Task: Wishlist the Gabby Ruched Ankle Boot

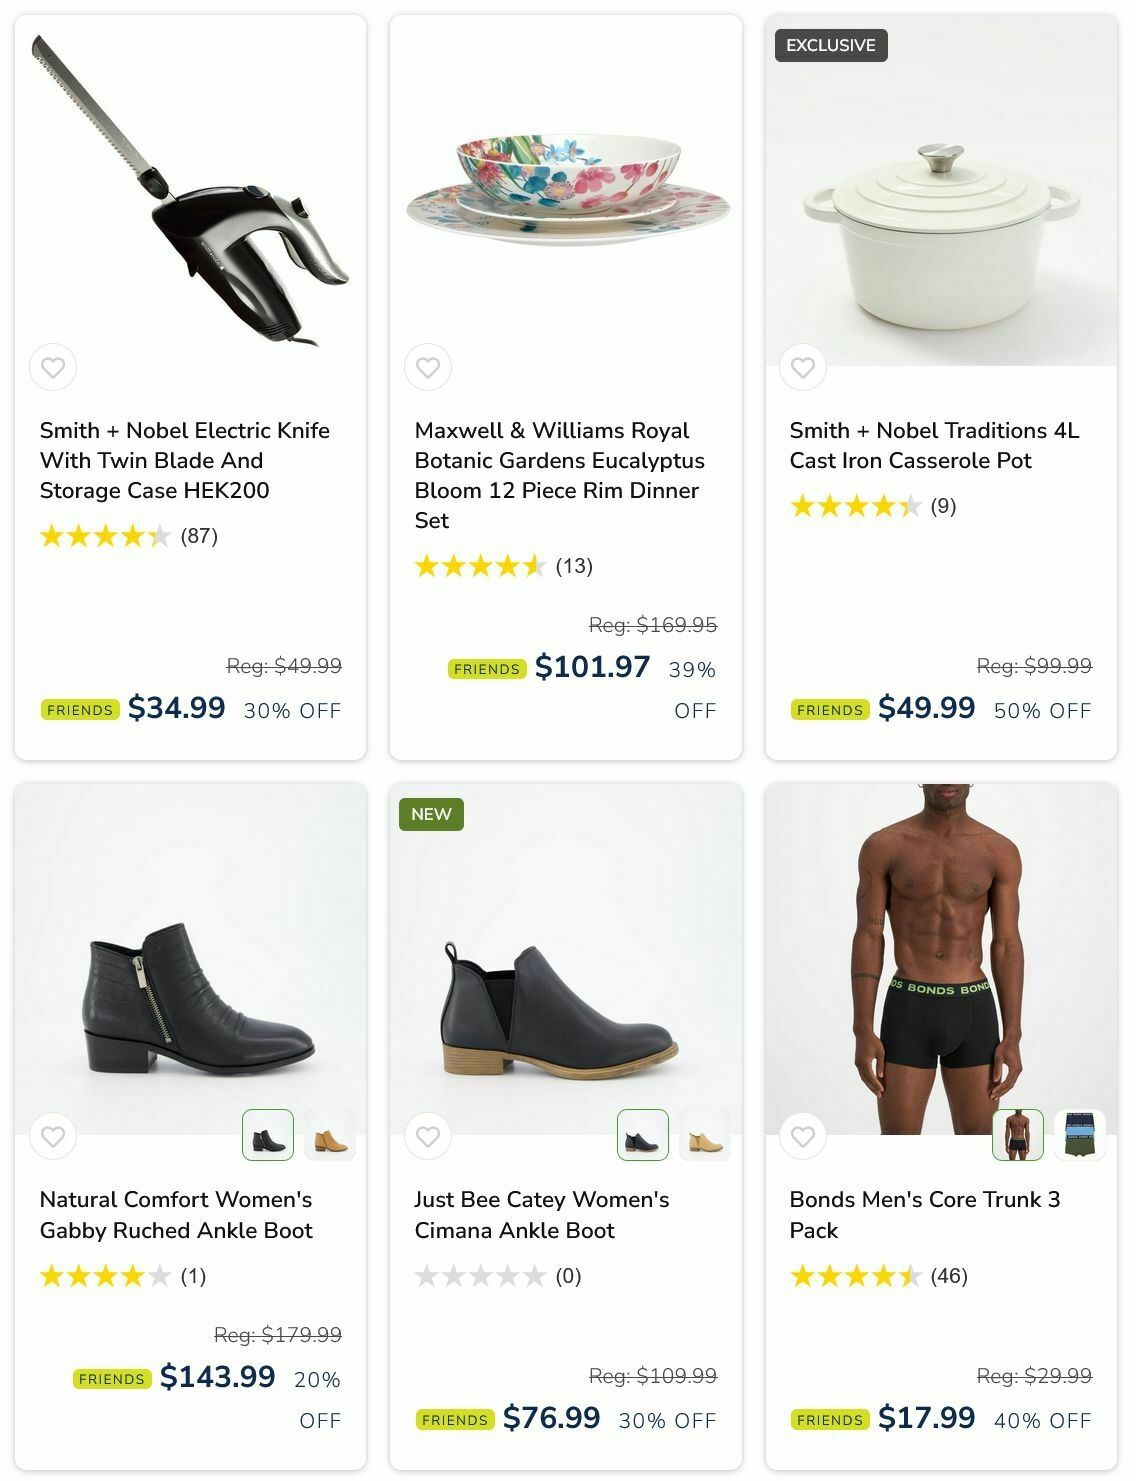Action: [53, 1137]
